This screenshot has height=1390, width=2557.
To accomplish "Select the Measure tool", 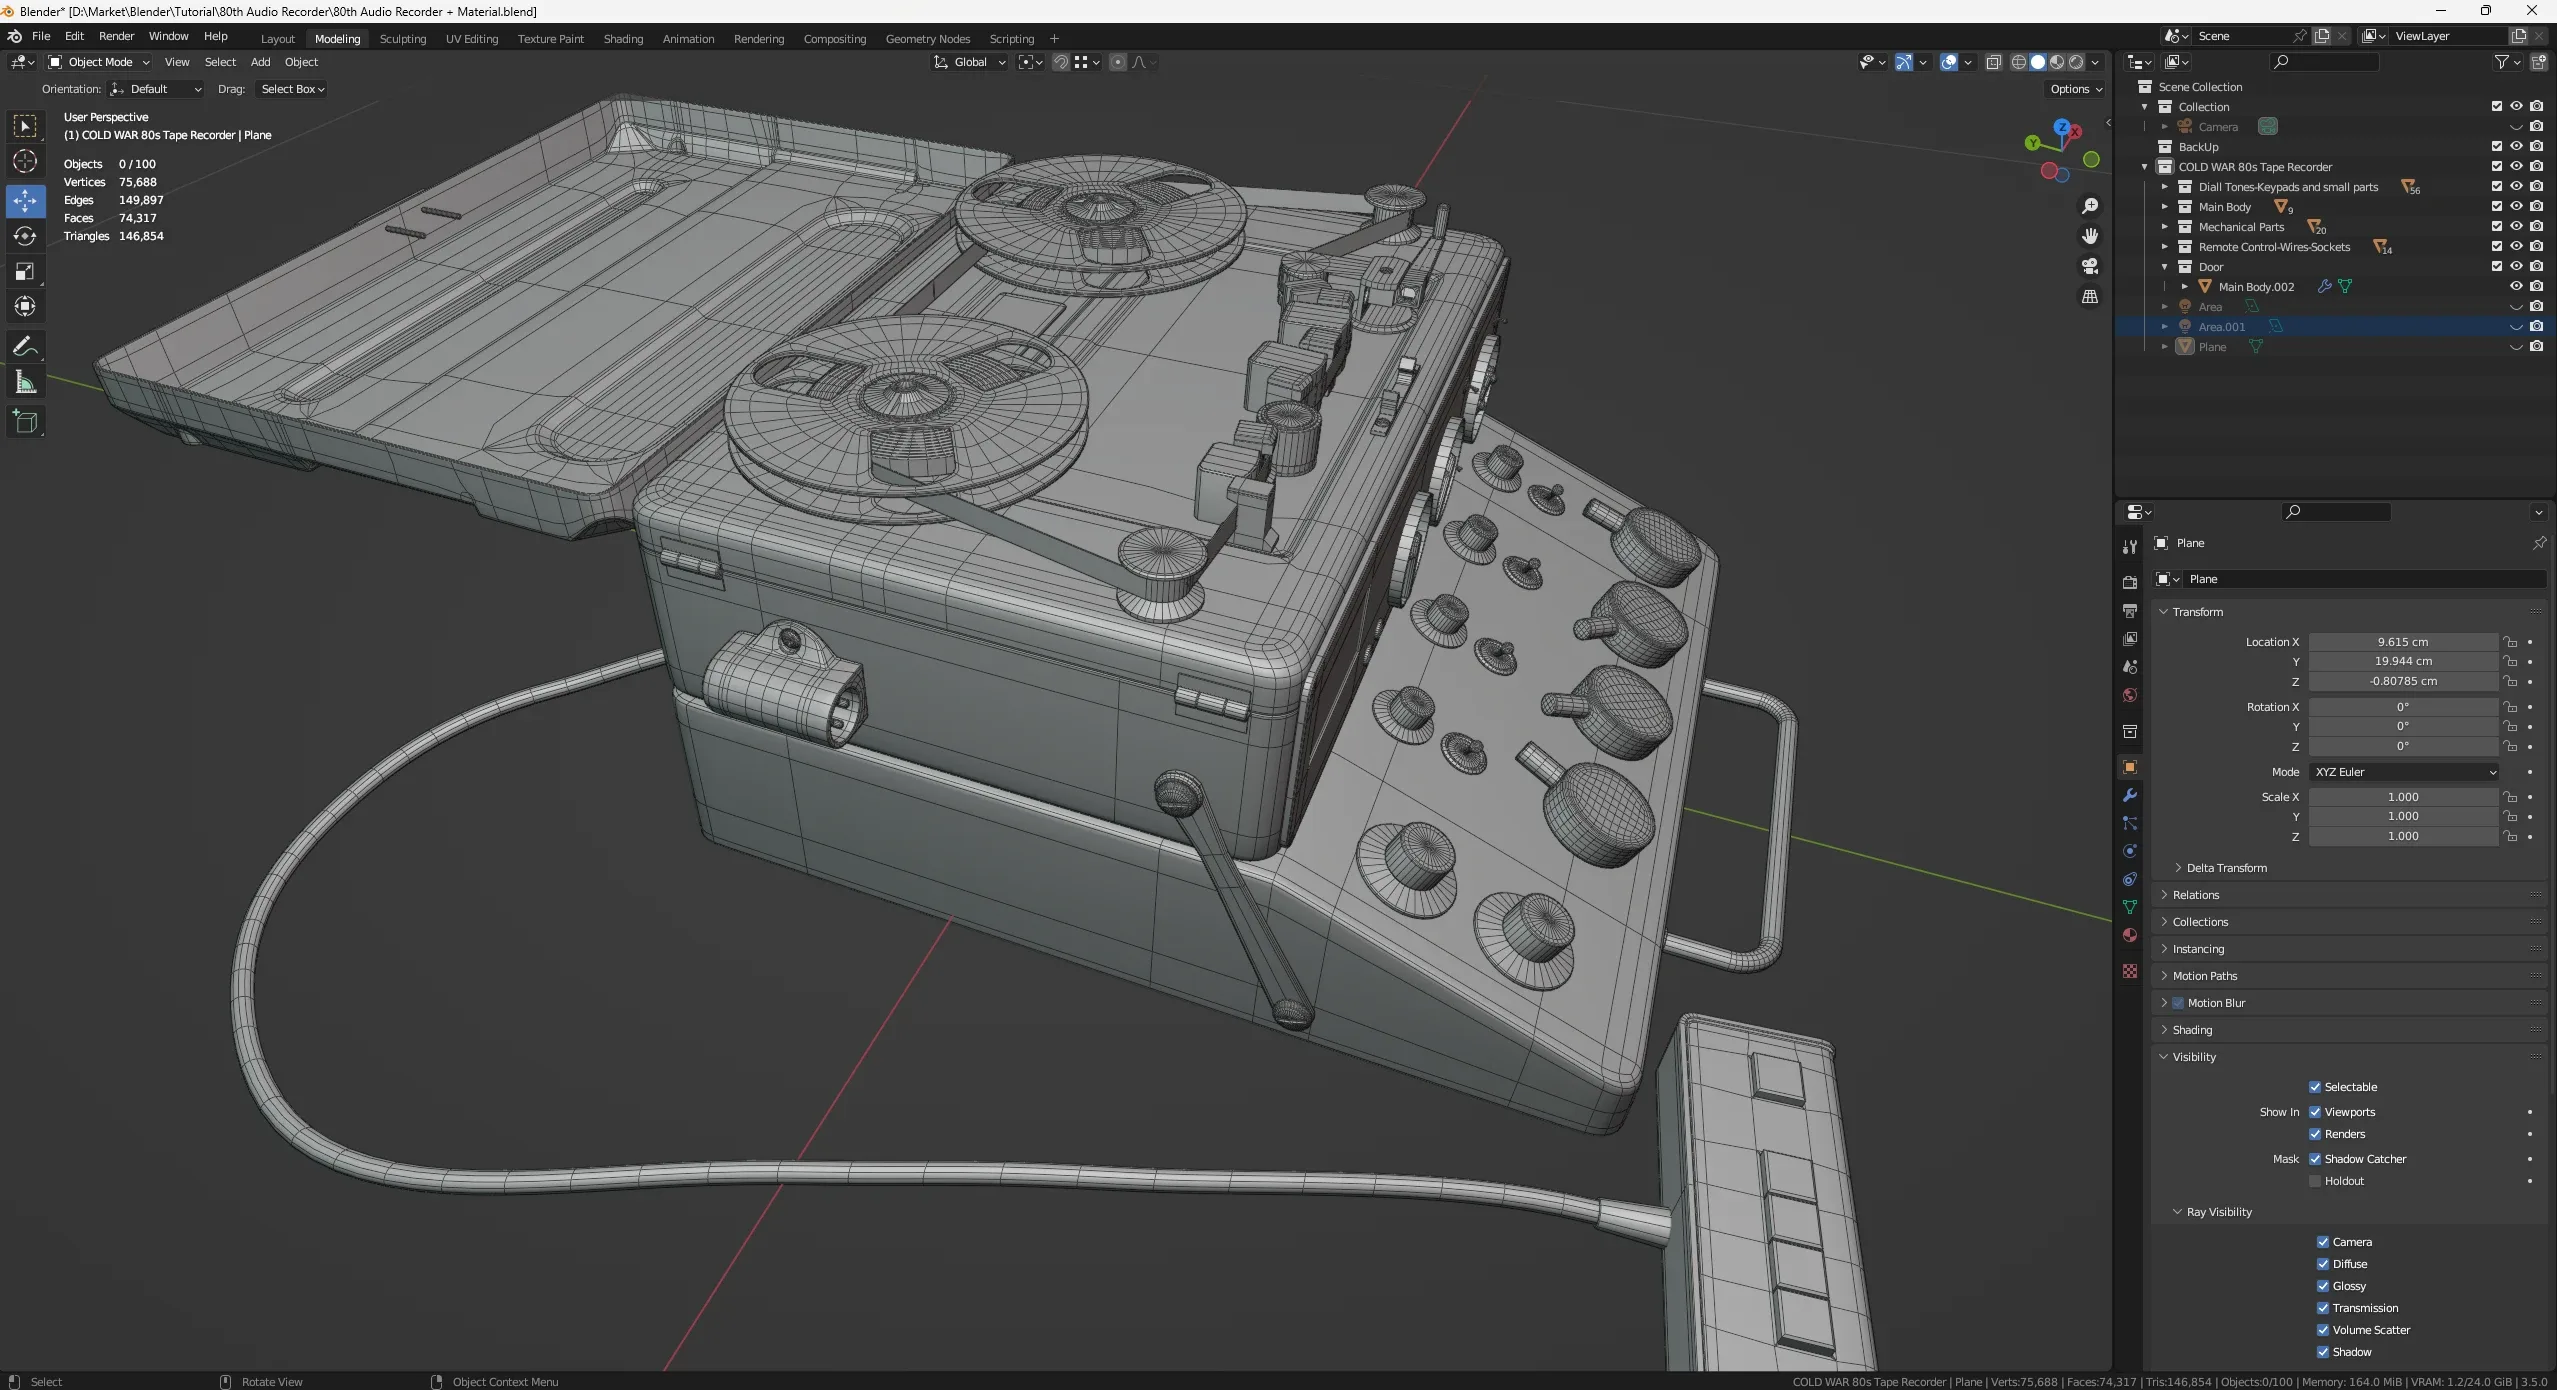I will click(x=25, y=383).
